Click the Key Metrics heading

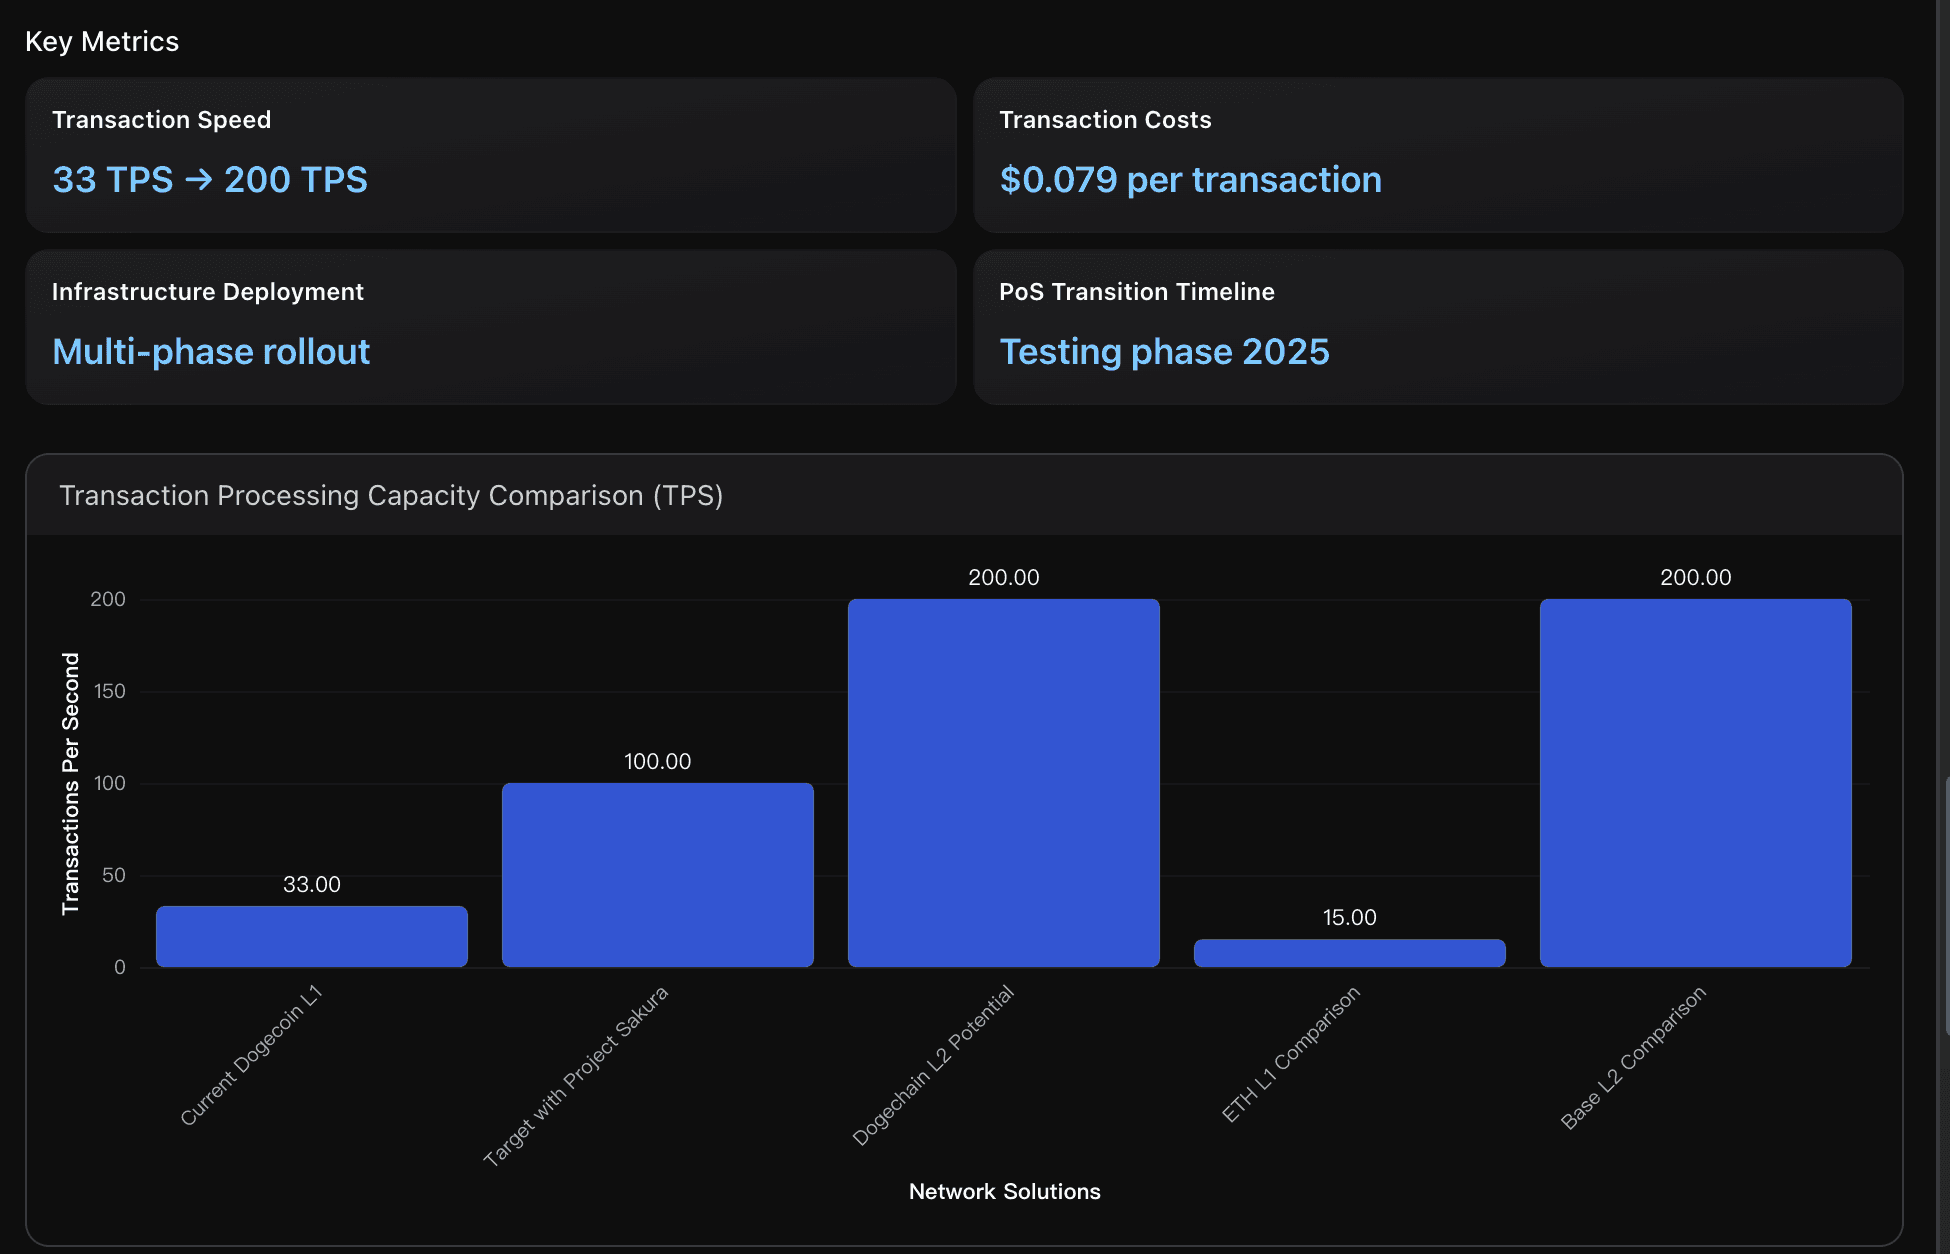pos(102,42)
